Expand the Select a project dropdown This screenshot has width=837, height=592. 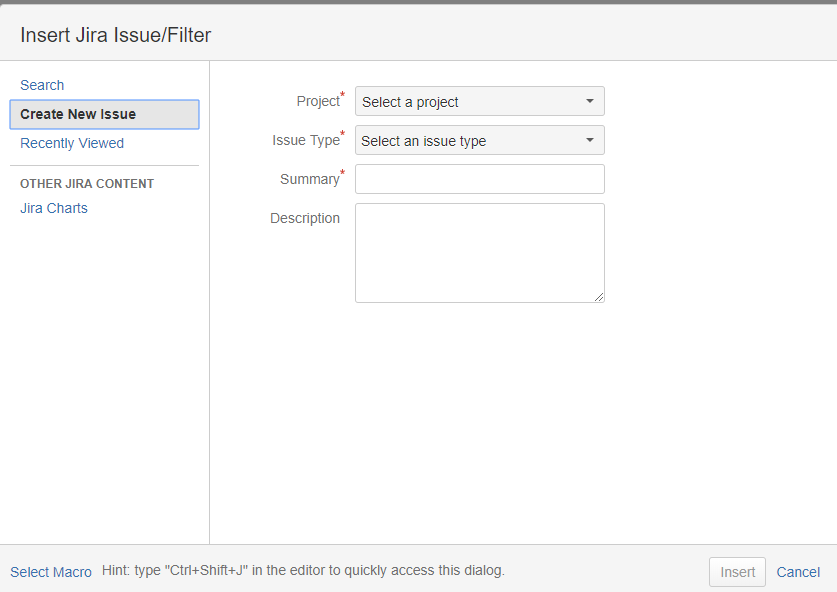(480, 101)
